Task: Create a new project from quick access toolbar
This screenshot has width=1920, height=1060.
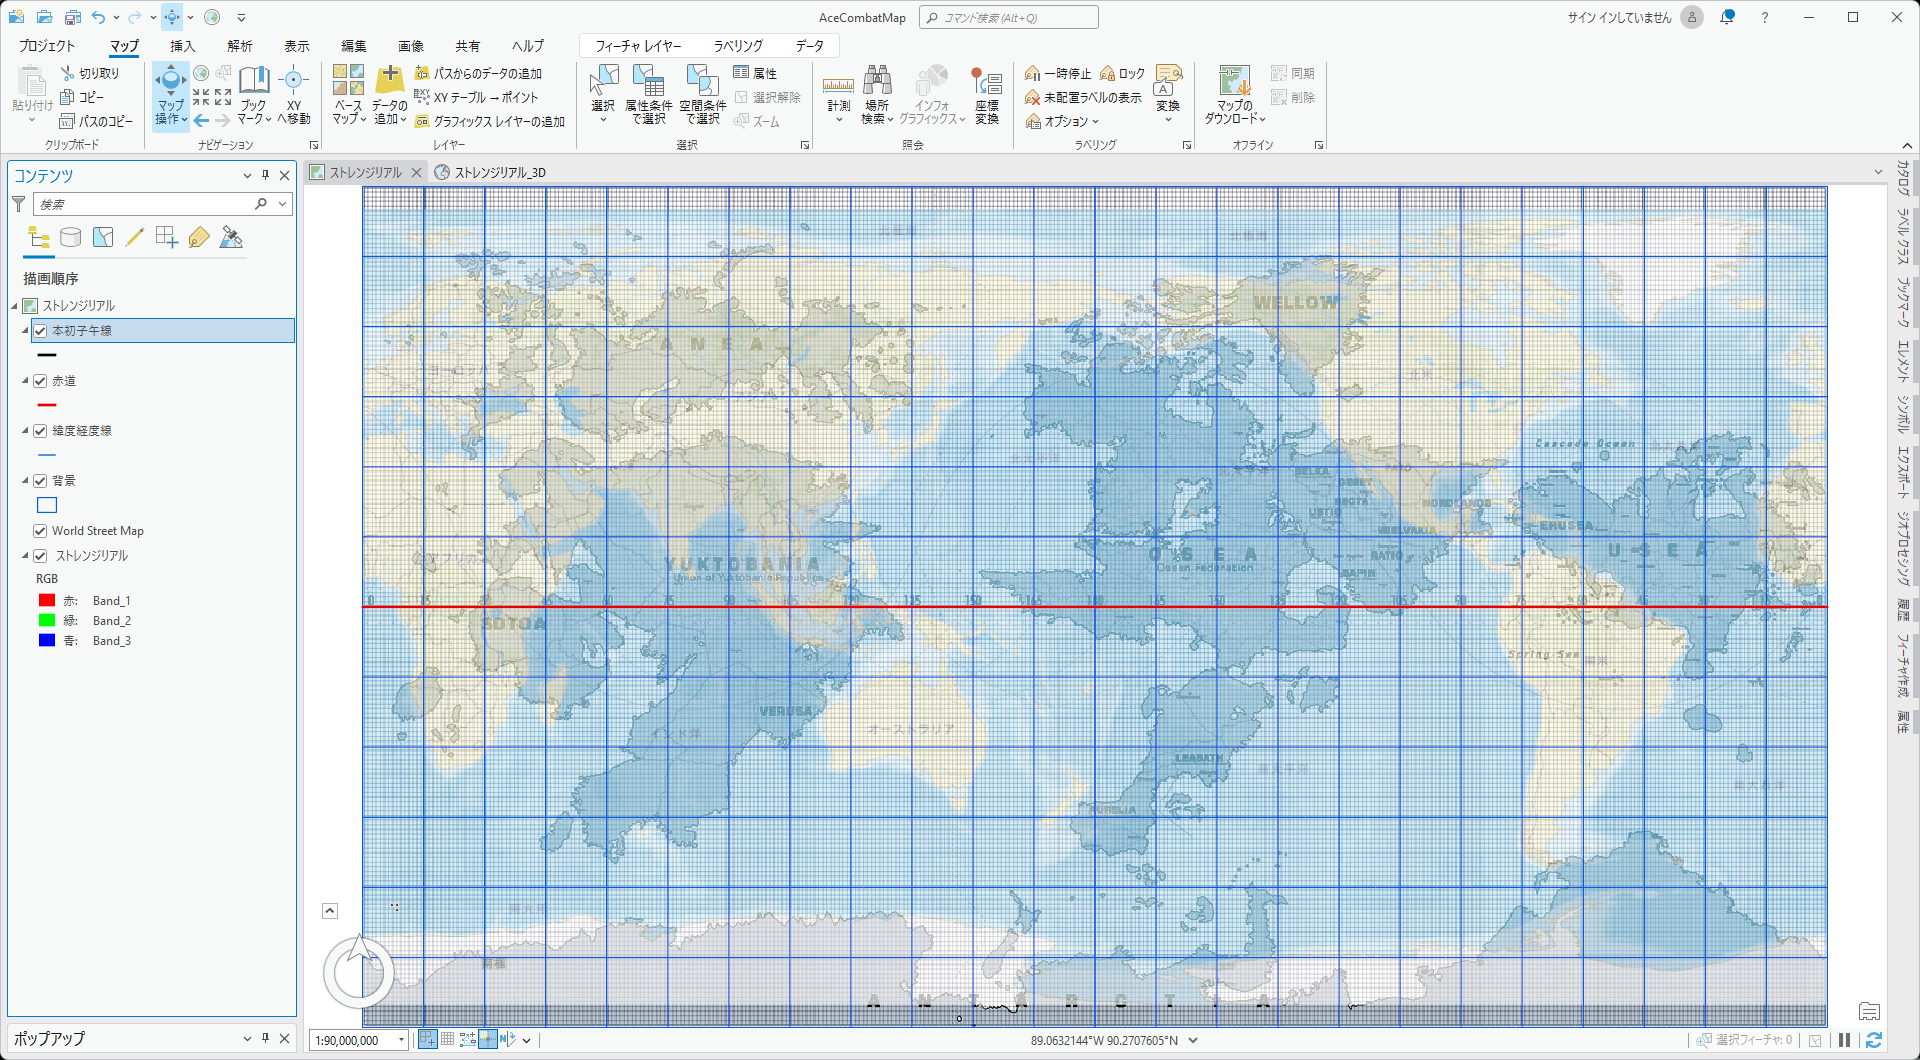Action: pyautogui.click(x=17, y=17)
